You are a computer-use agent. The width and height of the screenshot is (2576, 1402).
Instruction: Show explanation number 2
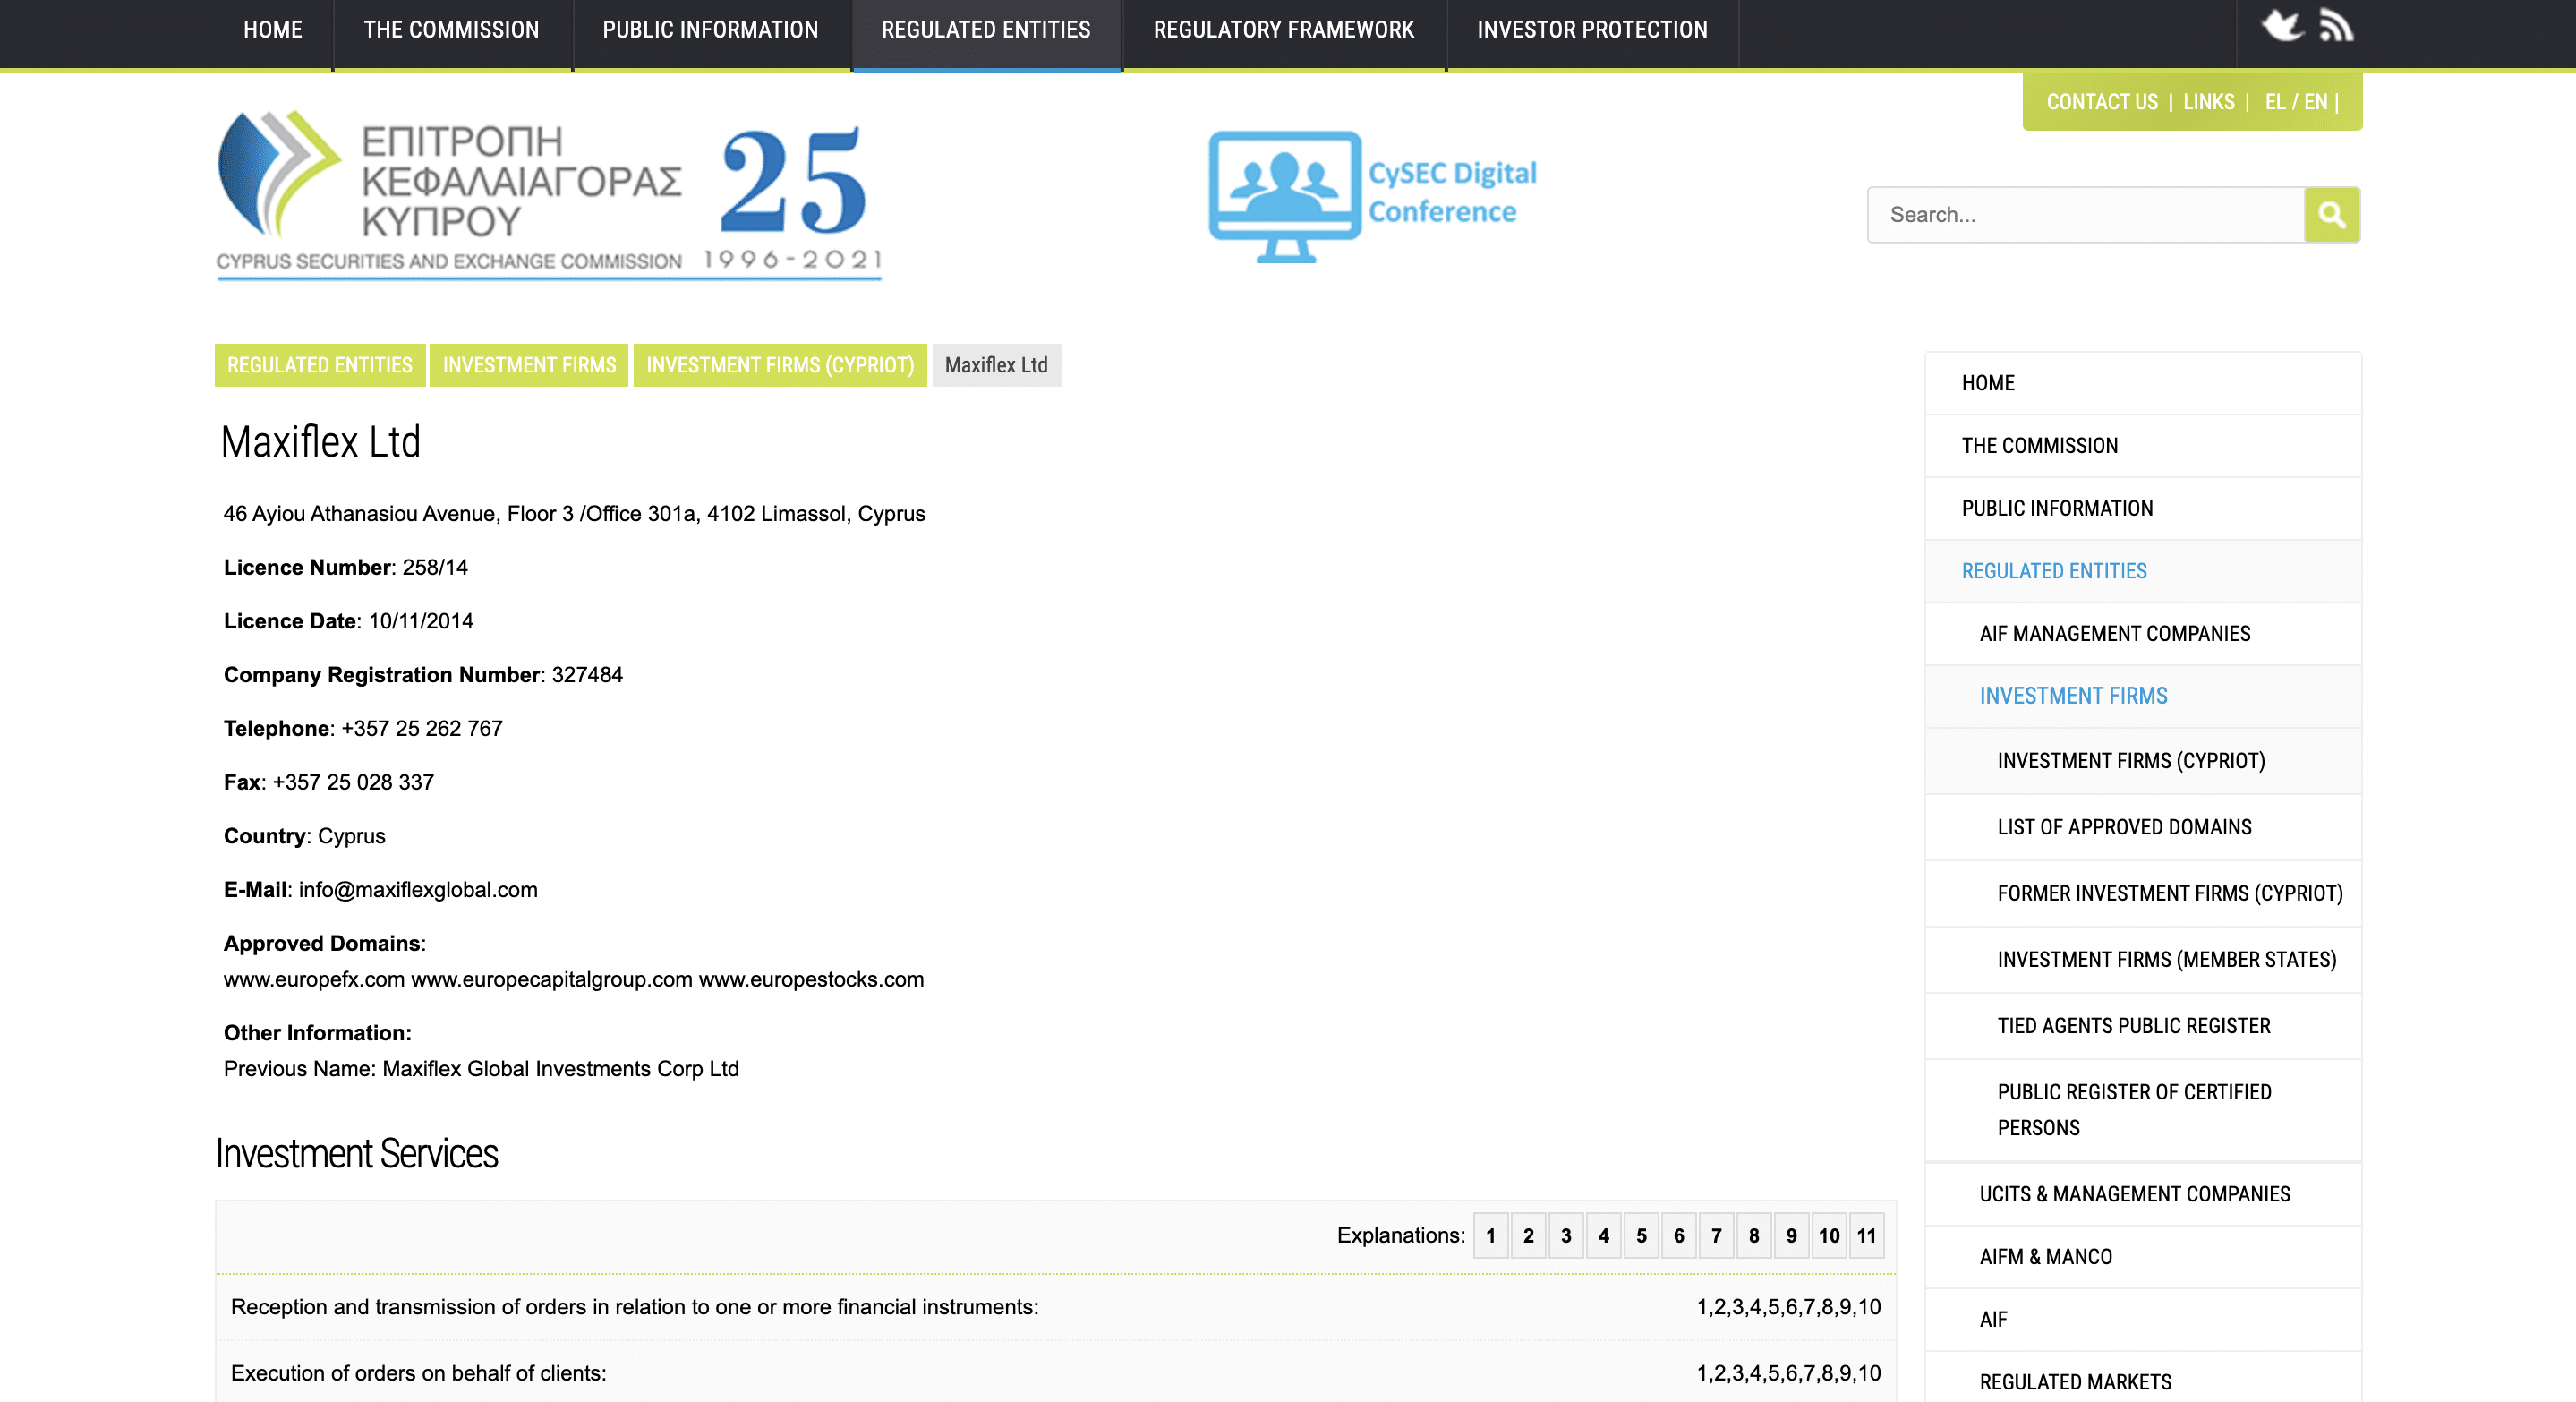(x=1528, y=1236)
